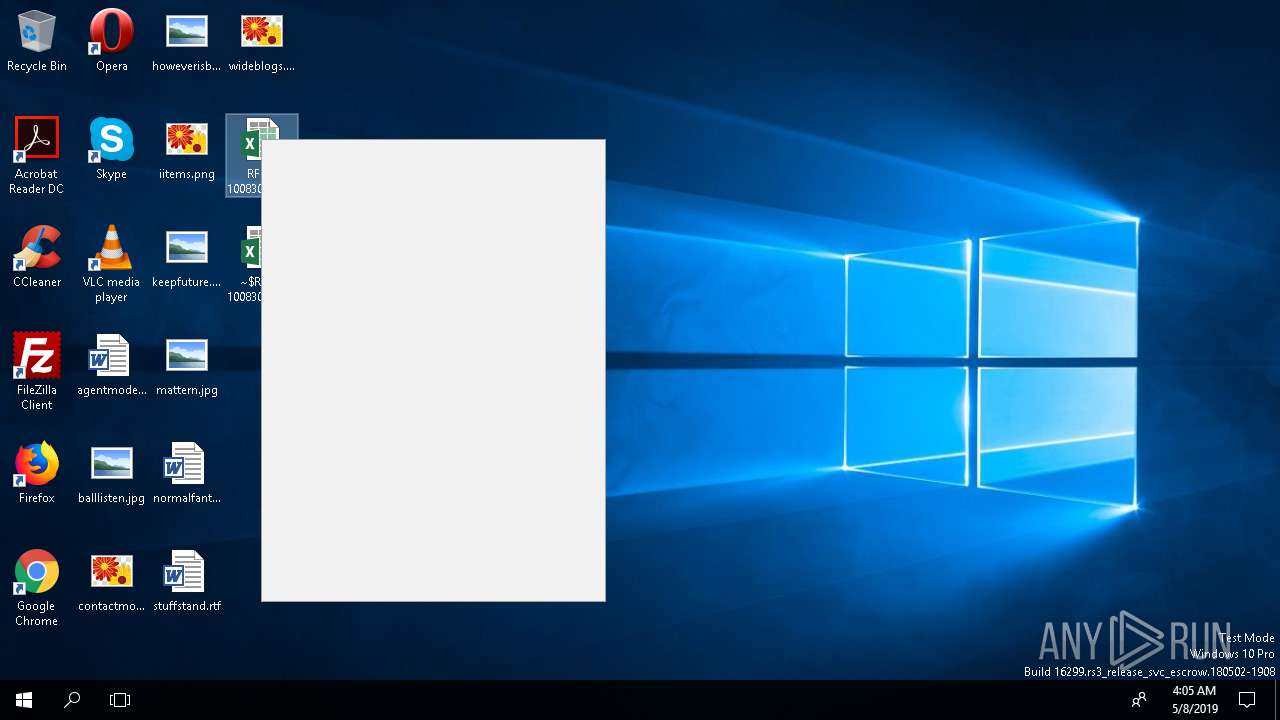Open the CCleaner shortcut
The image size is (1280, 720).
point(37,257)
